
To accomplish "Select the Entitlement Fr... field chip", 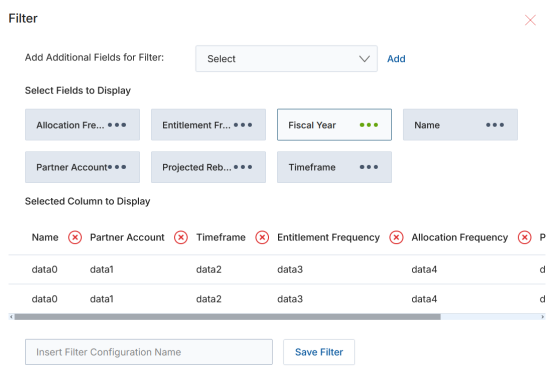I will tap(208, 125).
